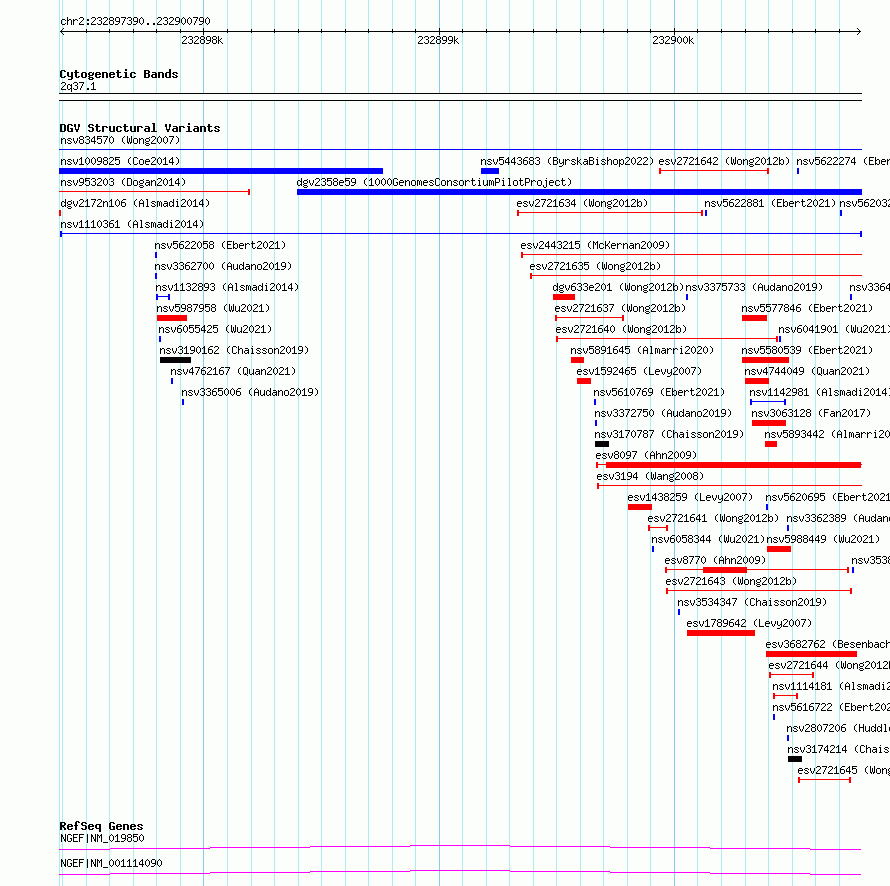Select esv2721641 (Wong2012b) label

(x=713, y=518)
